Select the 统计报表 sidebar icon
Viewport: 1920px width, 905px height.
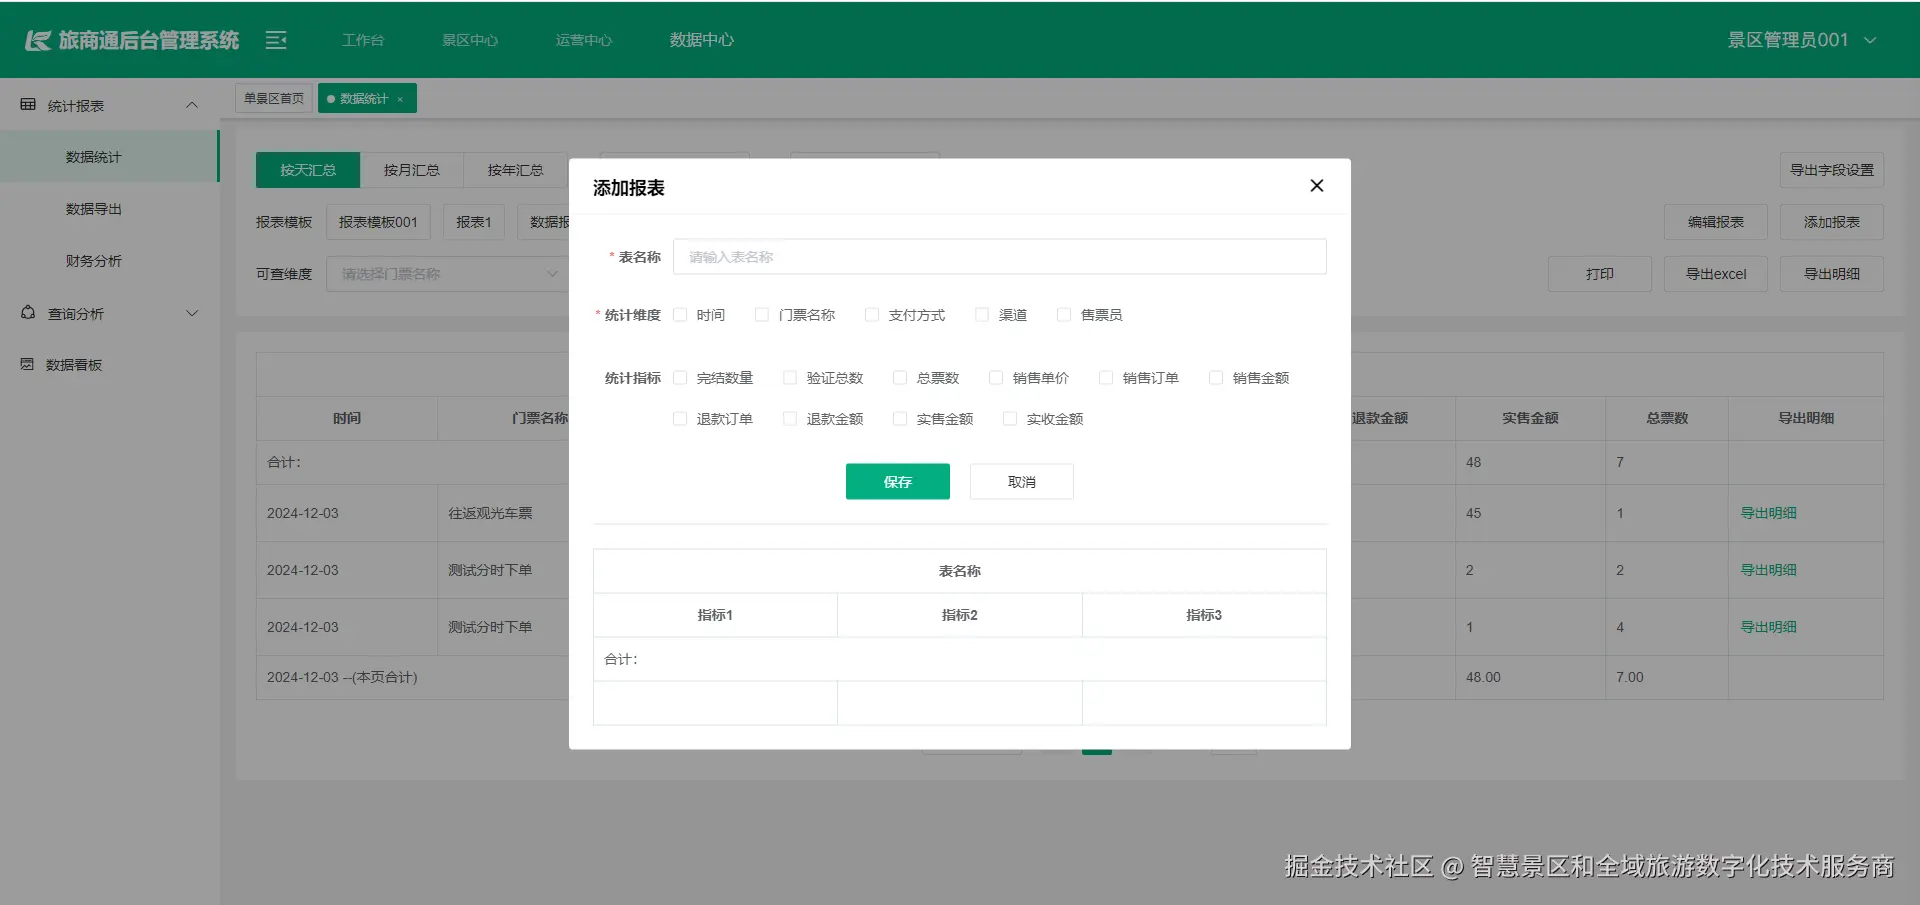click(27, 104)
